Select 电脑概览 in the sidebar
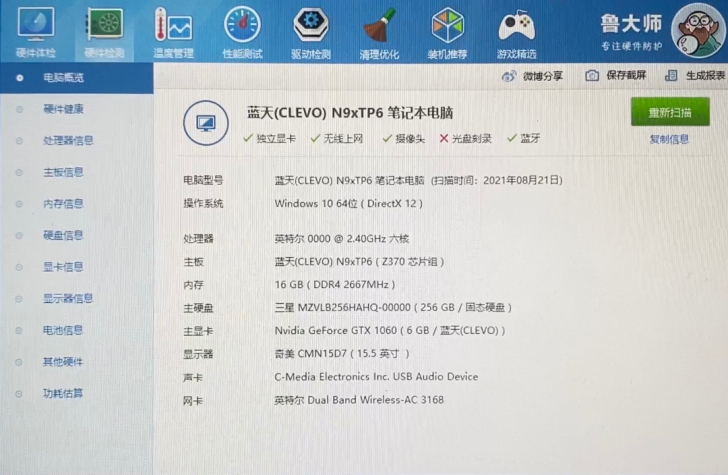The width and height of the screenshot is (728, 475). 77,78
